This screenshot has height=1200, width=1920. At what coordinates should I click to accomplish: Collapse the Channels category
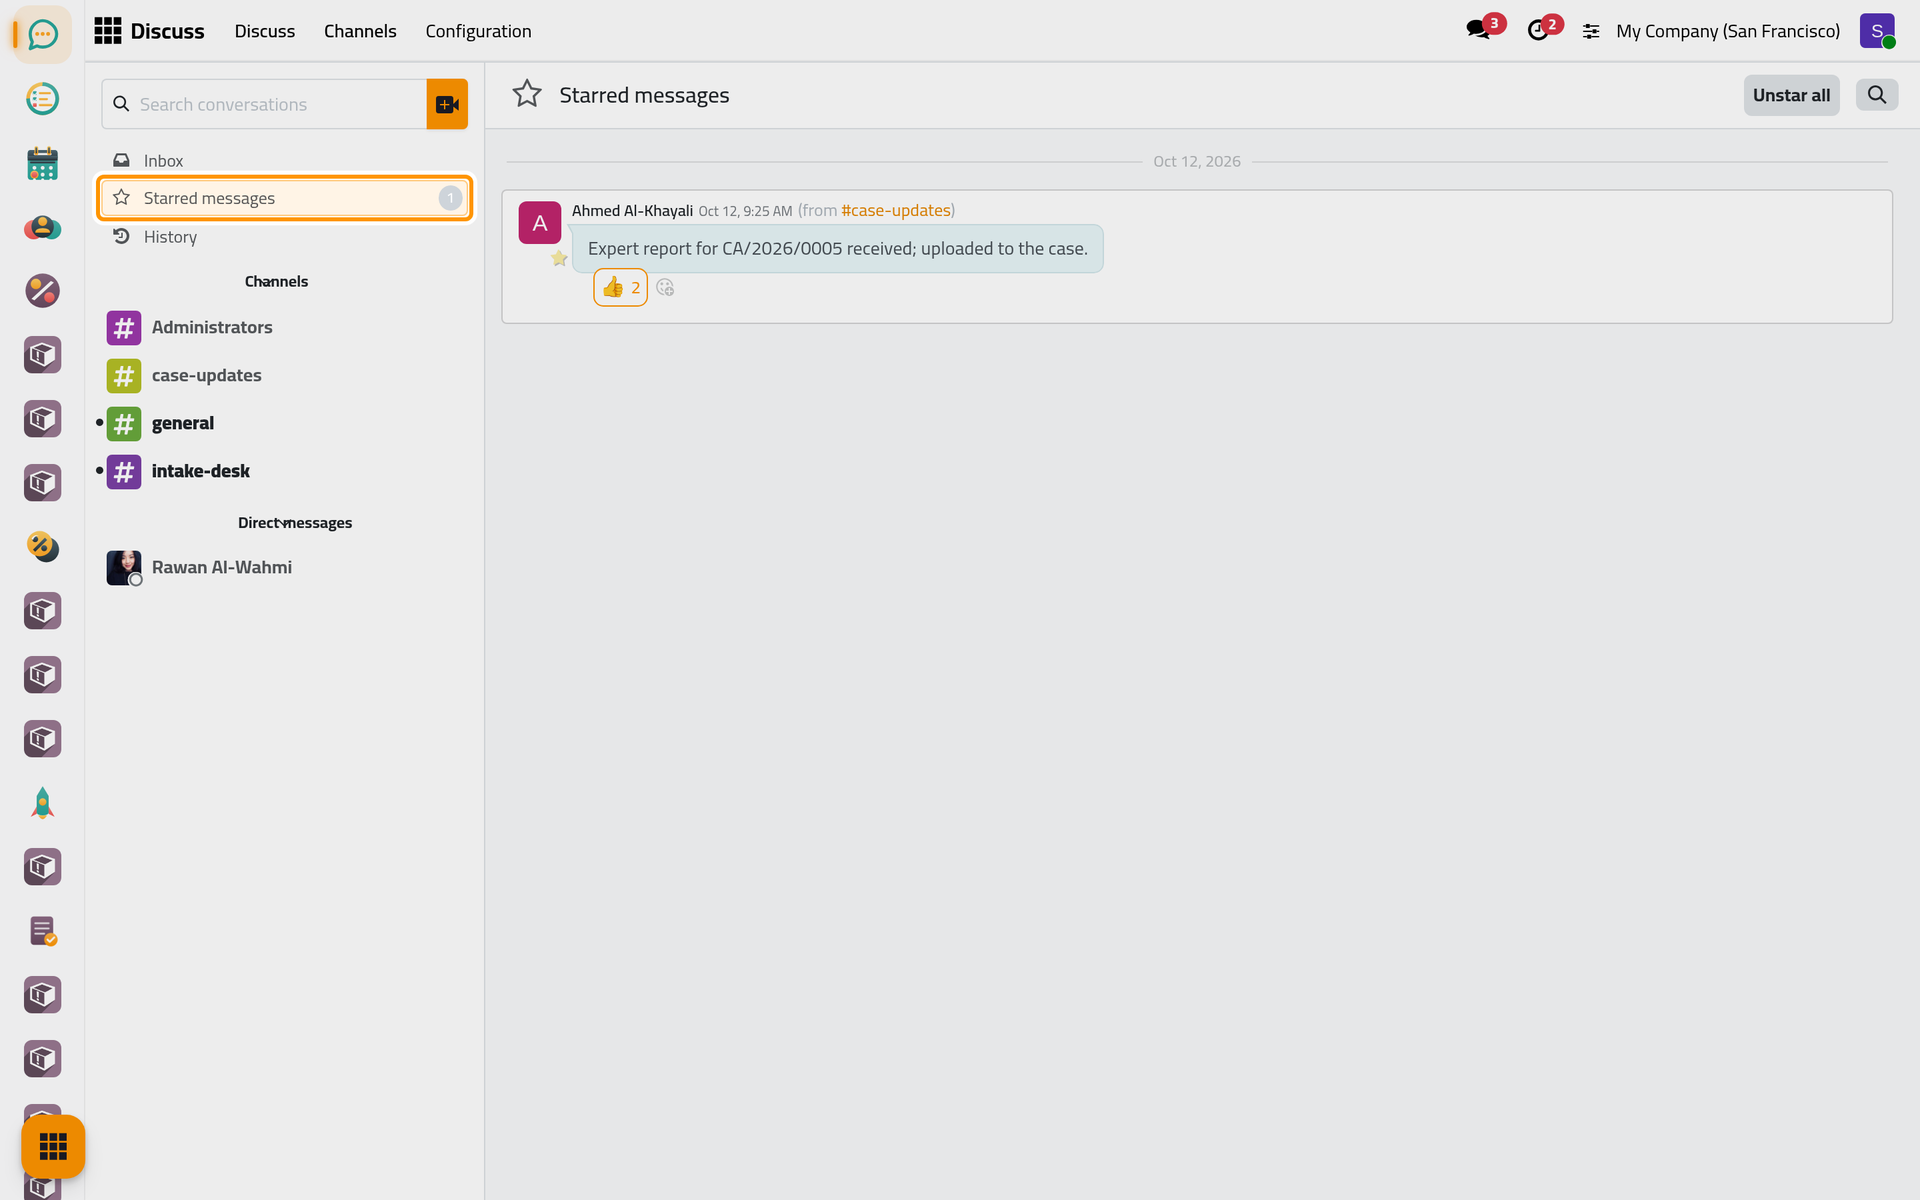(276, 282)
